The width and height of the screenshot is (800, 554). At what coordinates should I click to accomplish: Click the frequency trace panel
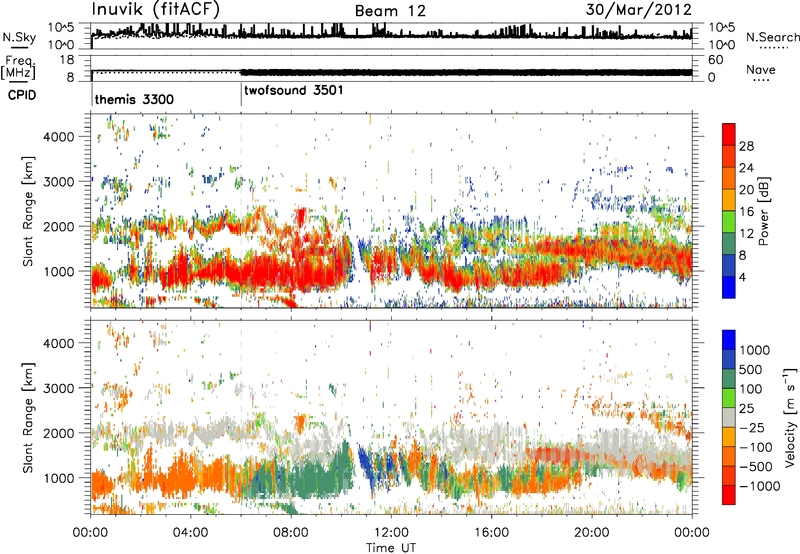tap(391, 68)
